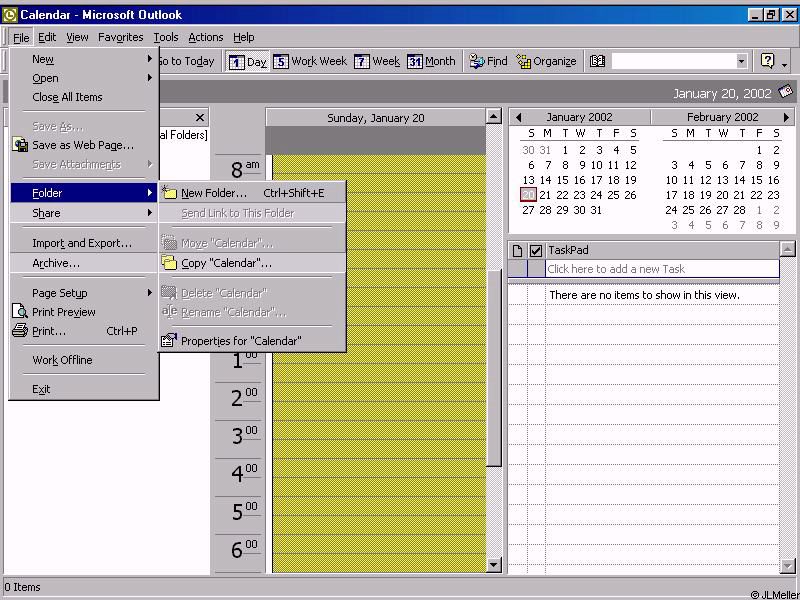This screenshot has height=600, width=800.
Task: Go to previous month in the date navigator
Action: pos(518,117)
